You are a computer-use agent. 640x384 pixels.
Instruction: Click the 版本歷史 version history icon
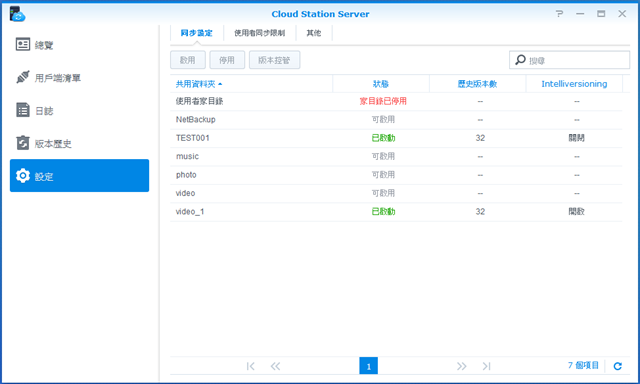coord(23,143)
